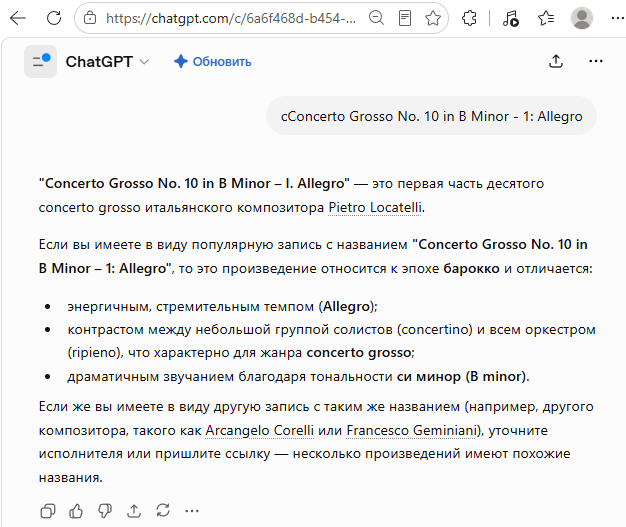
Task: Add this page to favorites
Action: pos(433,18)
